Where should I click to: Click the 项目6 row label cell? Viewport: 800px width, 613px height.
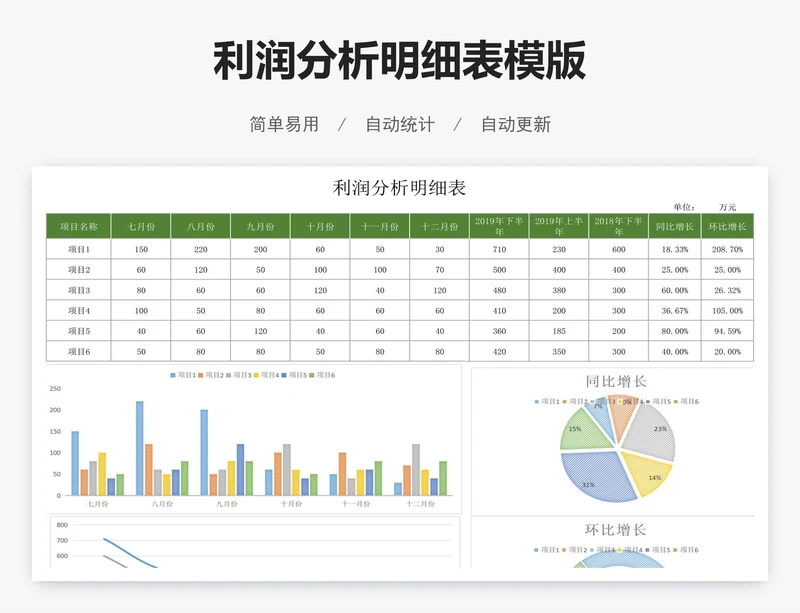(79, 352)
